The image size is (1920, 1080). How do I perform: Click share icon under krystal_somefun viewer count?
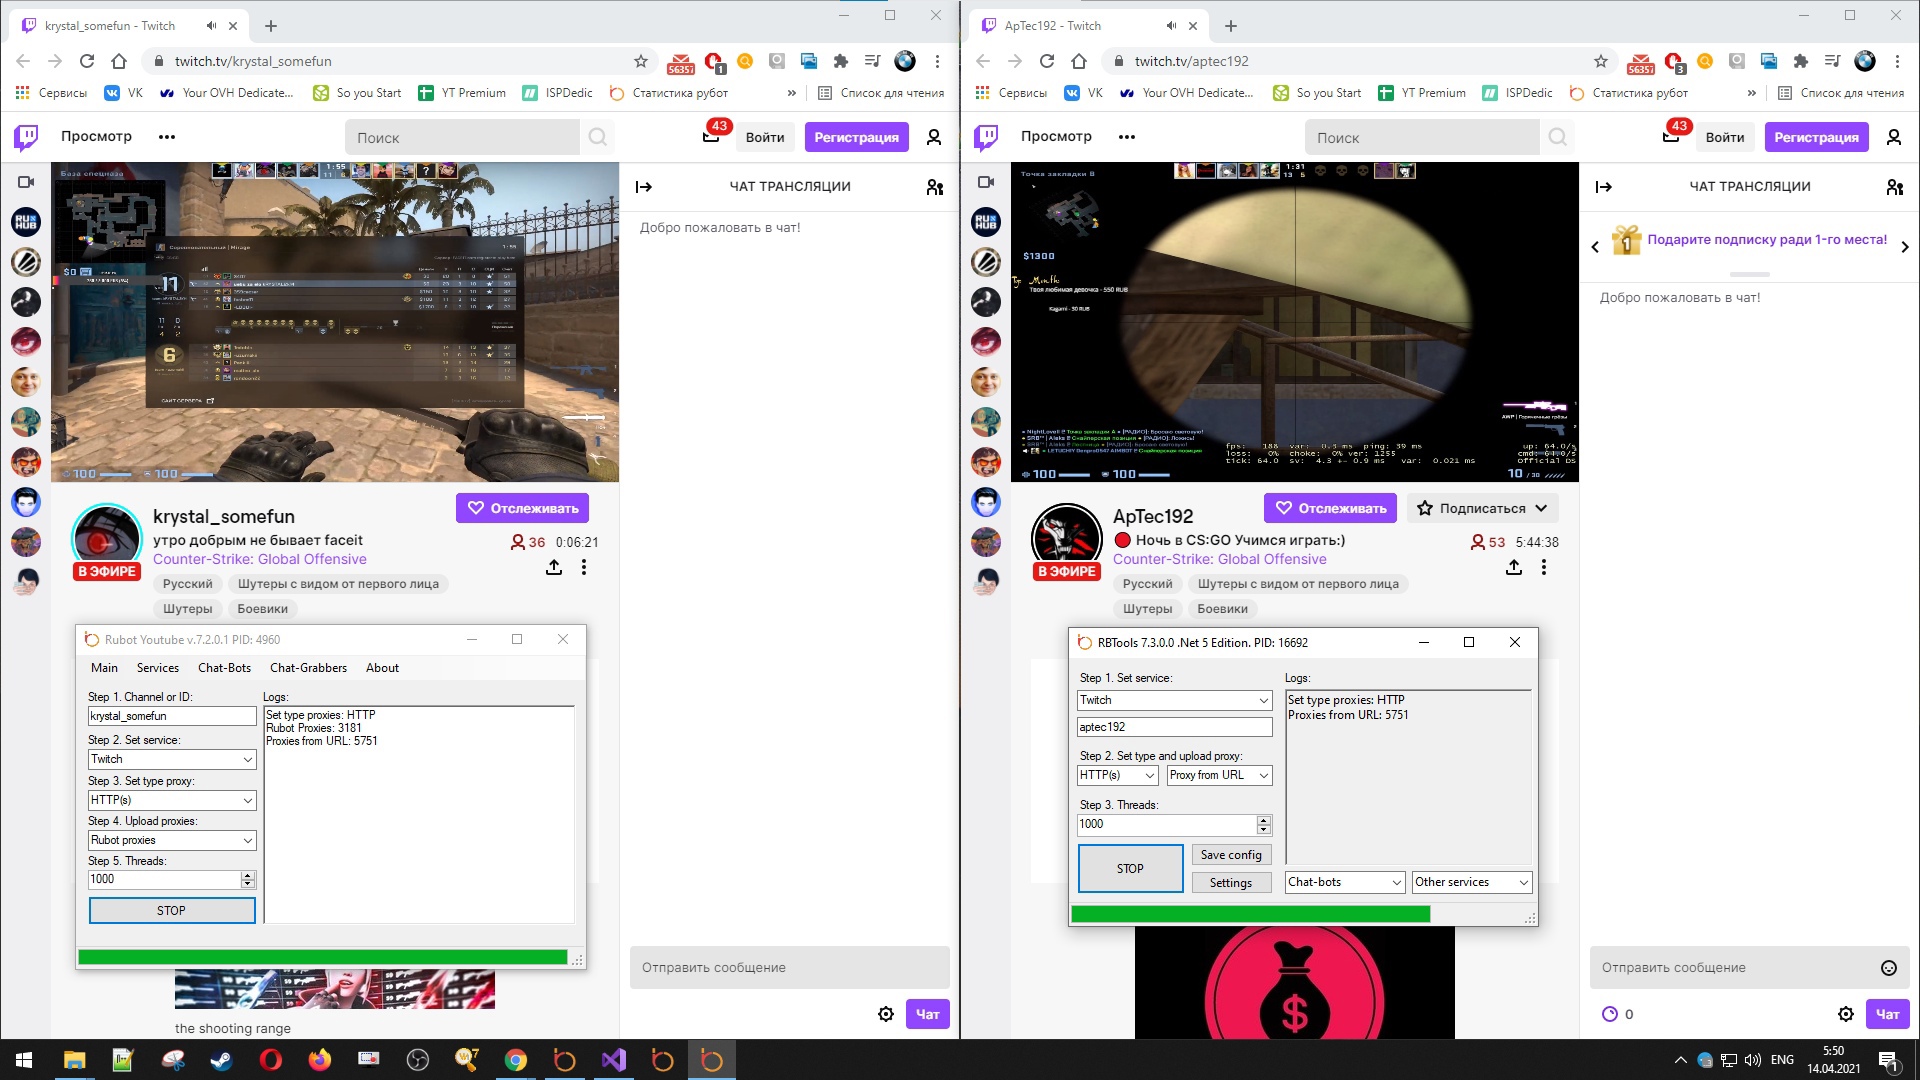click(554, 568)
